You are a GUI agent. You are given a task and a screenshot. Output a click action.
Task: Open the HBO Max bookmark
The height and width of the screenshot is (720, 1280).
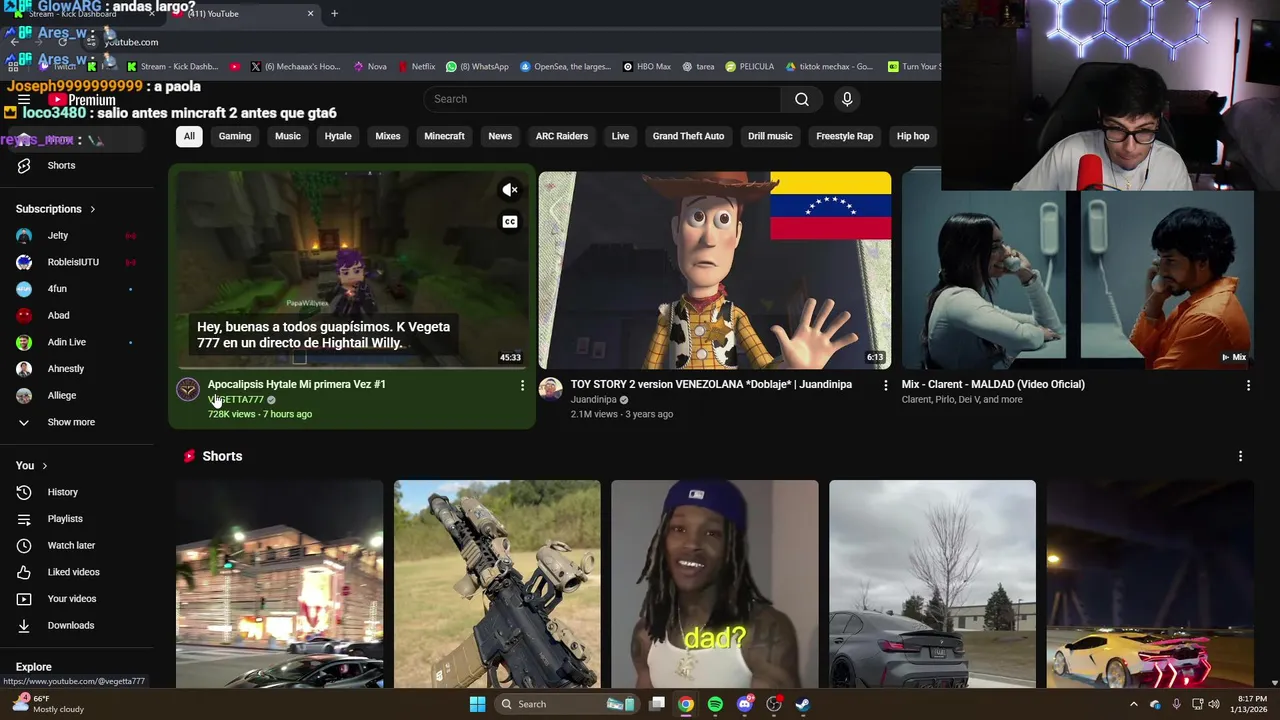[x=647, y=67]
